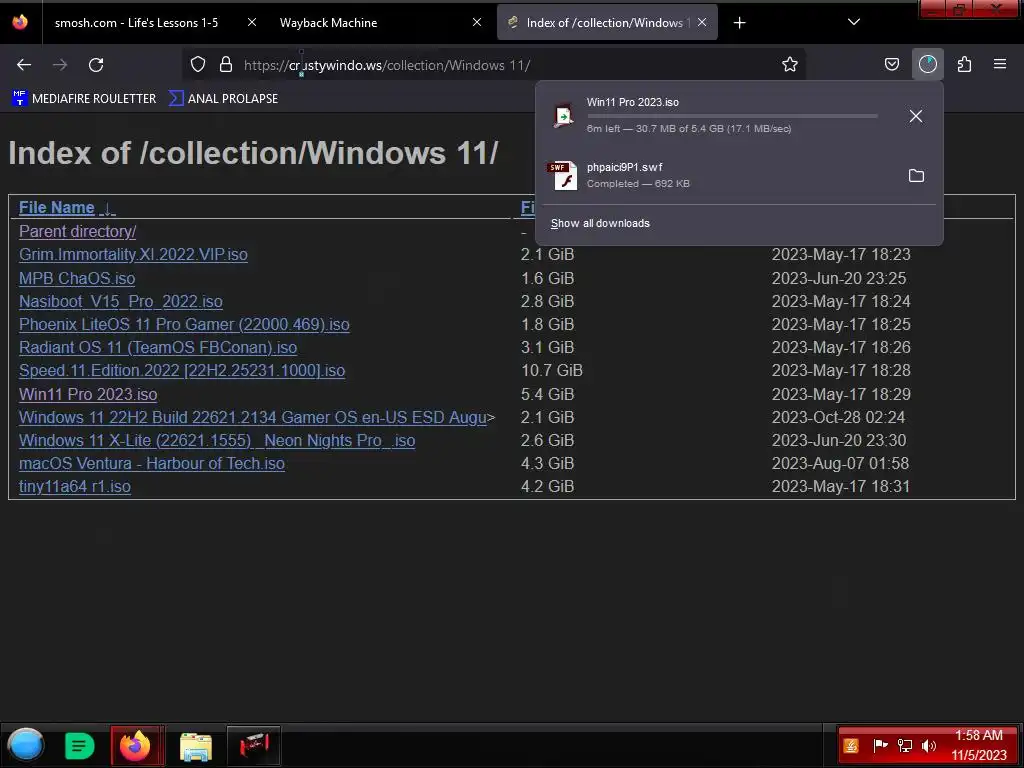Toggle the downloads panel button
Image resolution: width=1024 pixels, height=768 pixels.
coord(927,64)
